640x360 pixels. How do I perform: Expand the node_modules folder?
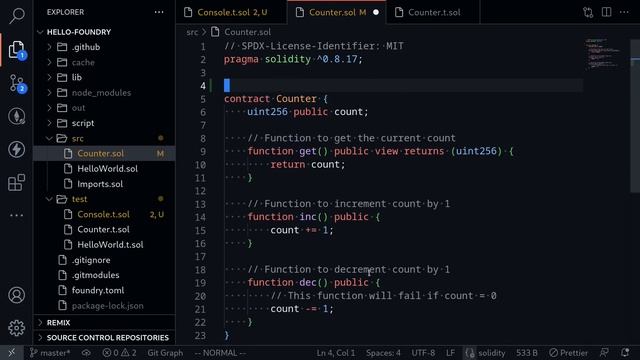[x=104, y=93]
